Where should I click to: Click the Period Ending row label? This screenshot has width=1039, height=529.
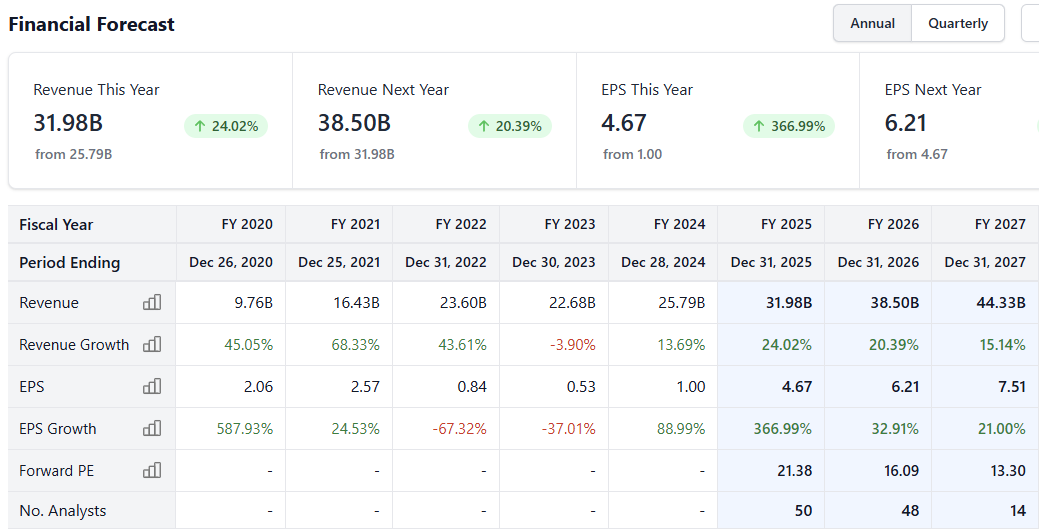click(x=69, y=262)
